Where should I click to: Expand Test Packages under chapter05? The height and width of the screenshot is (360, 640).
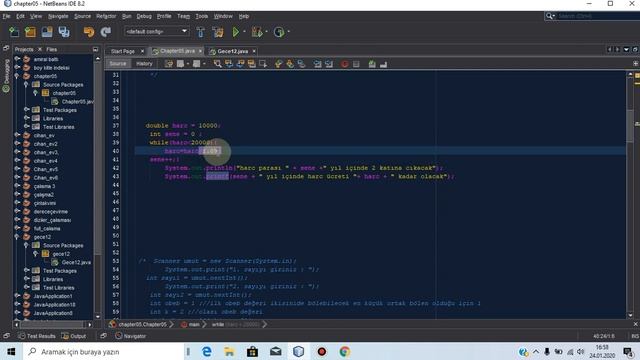[26, 110]
